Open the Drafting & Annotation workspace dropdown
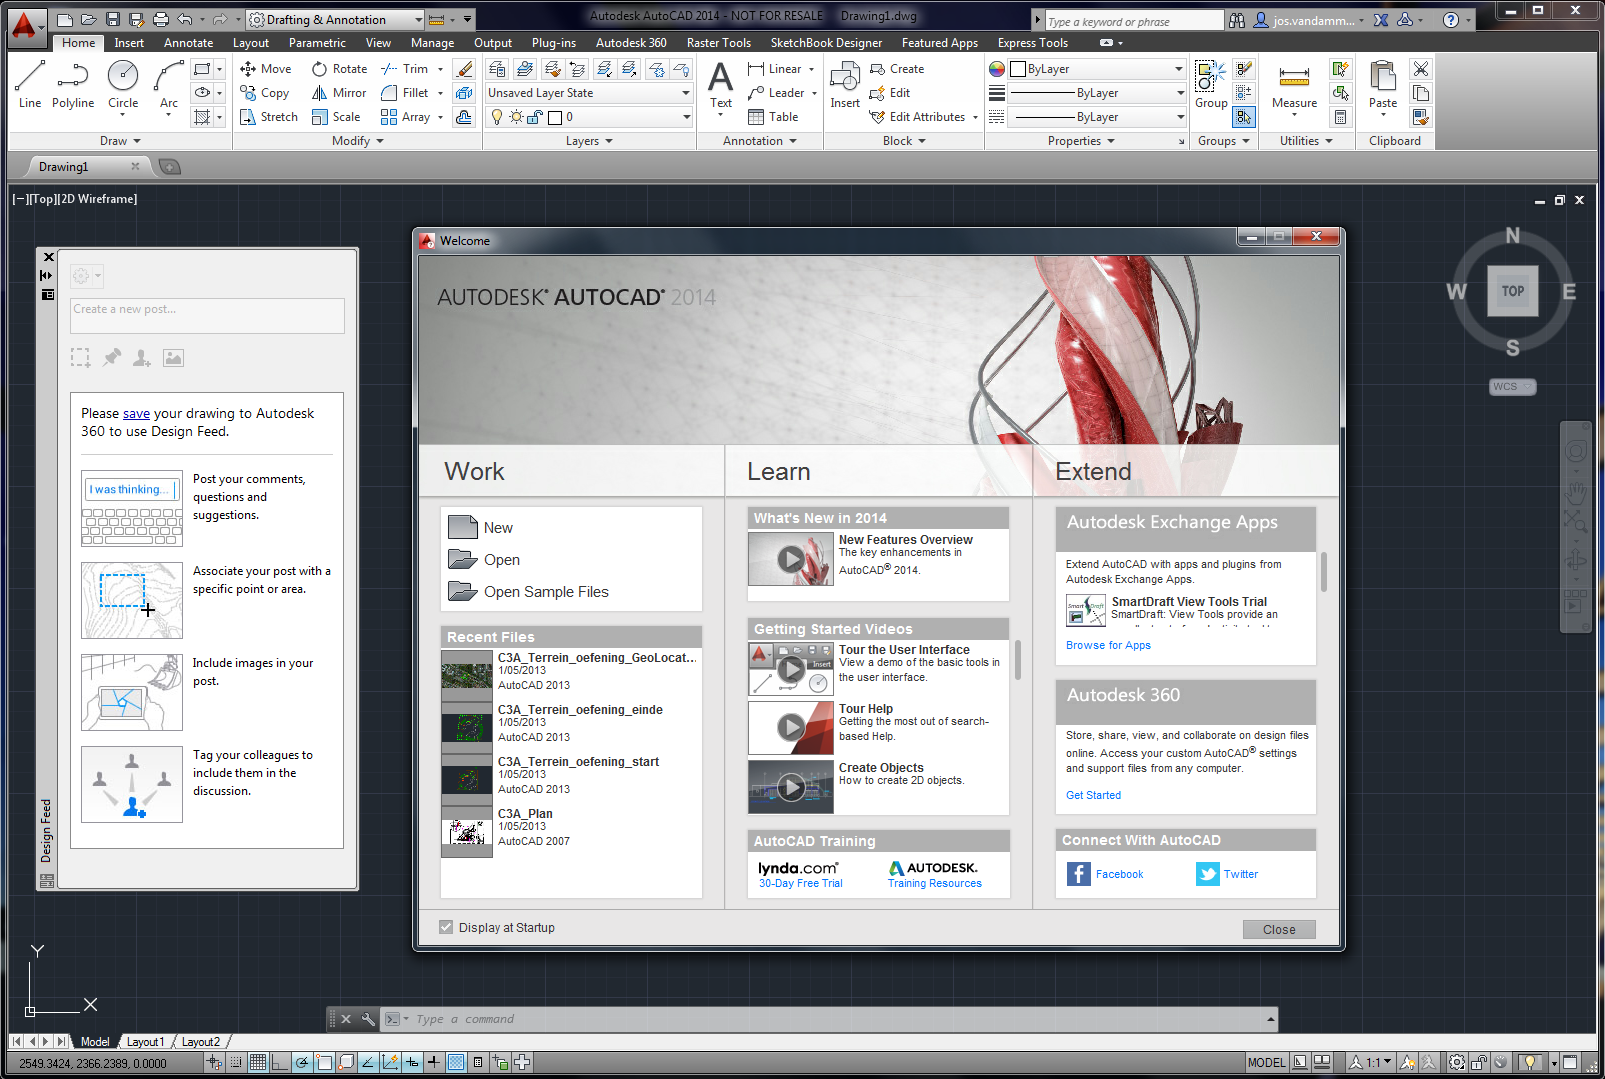 click(334, 19)
